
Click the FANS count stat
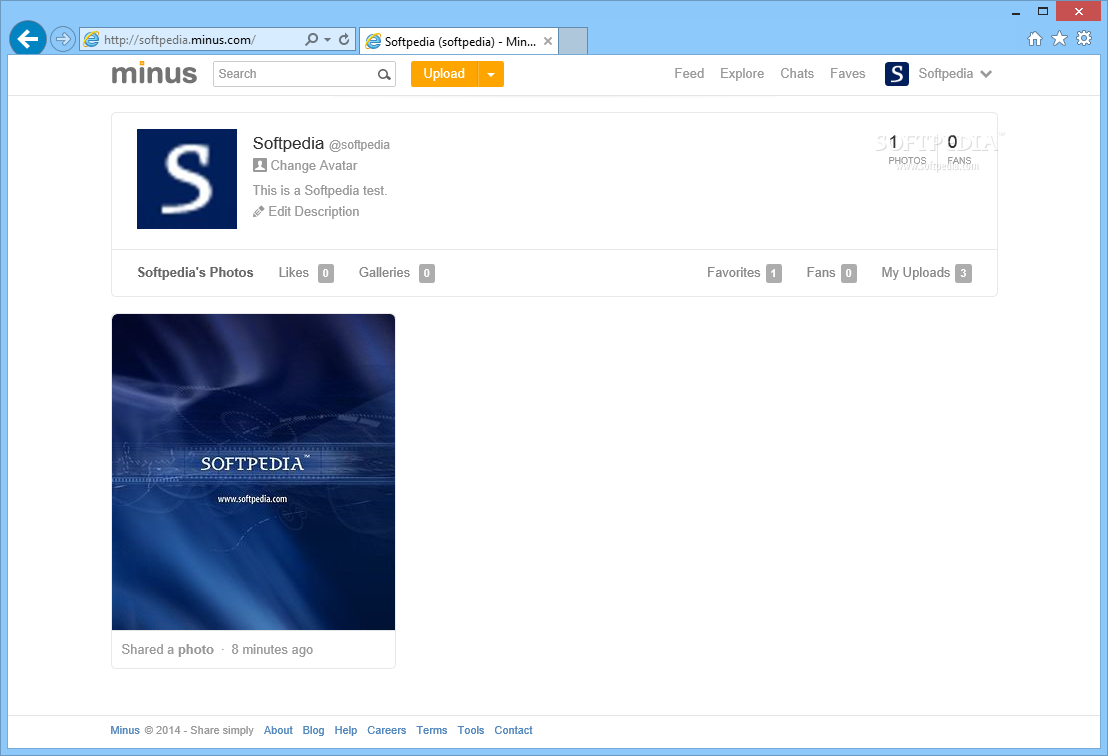959,150
